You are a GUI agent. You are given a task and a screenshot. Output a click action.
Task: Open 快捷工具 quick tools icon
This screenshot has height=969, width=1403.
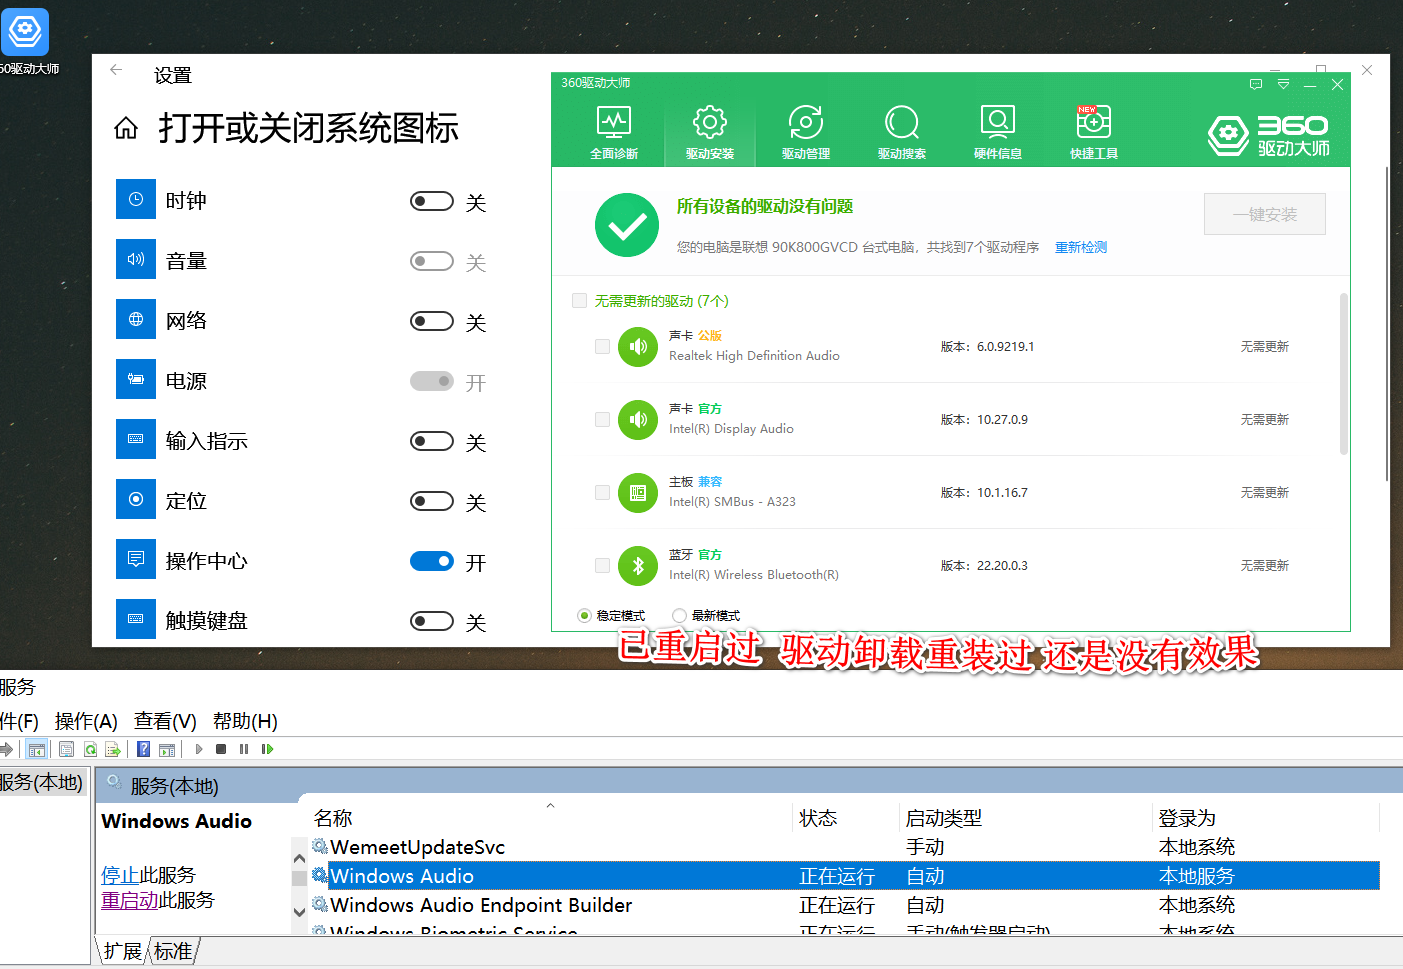[x=1093, y=131]
